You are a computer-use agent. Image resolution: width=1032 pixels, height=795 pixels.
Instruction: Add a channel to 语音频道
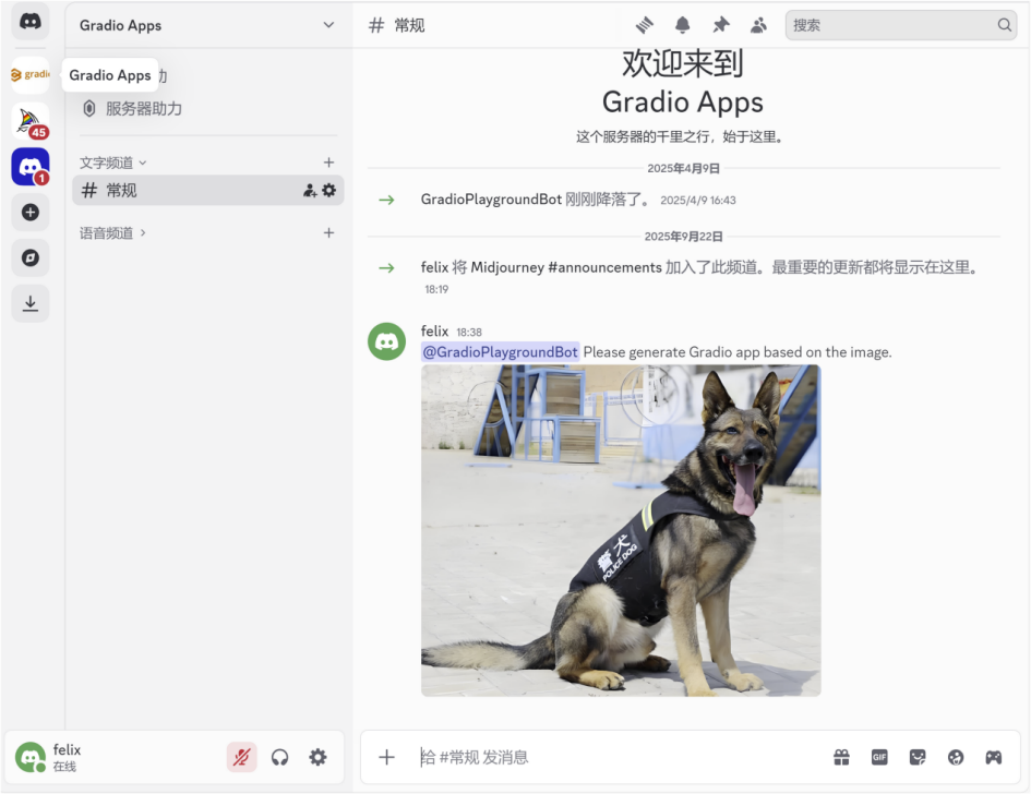329,233
